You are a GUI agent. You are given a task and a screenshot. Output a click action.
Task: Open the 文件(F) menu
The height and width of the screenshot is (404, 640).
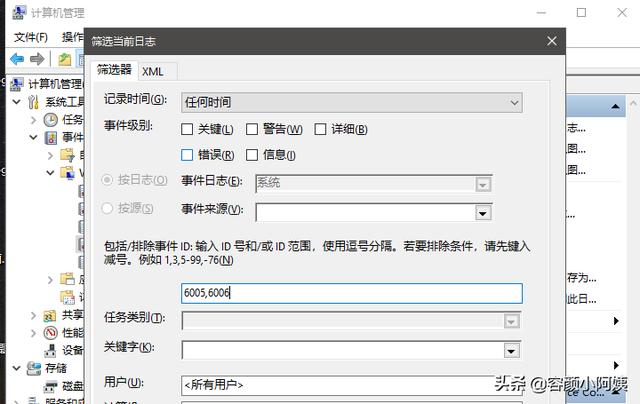click(x=31, y=37)
